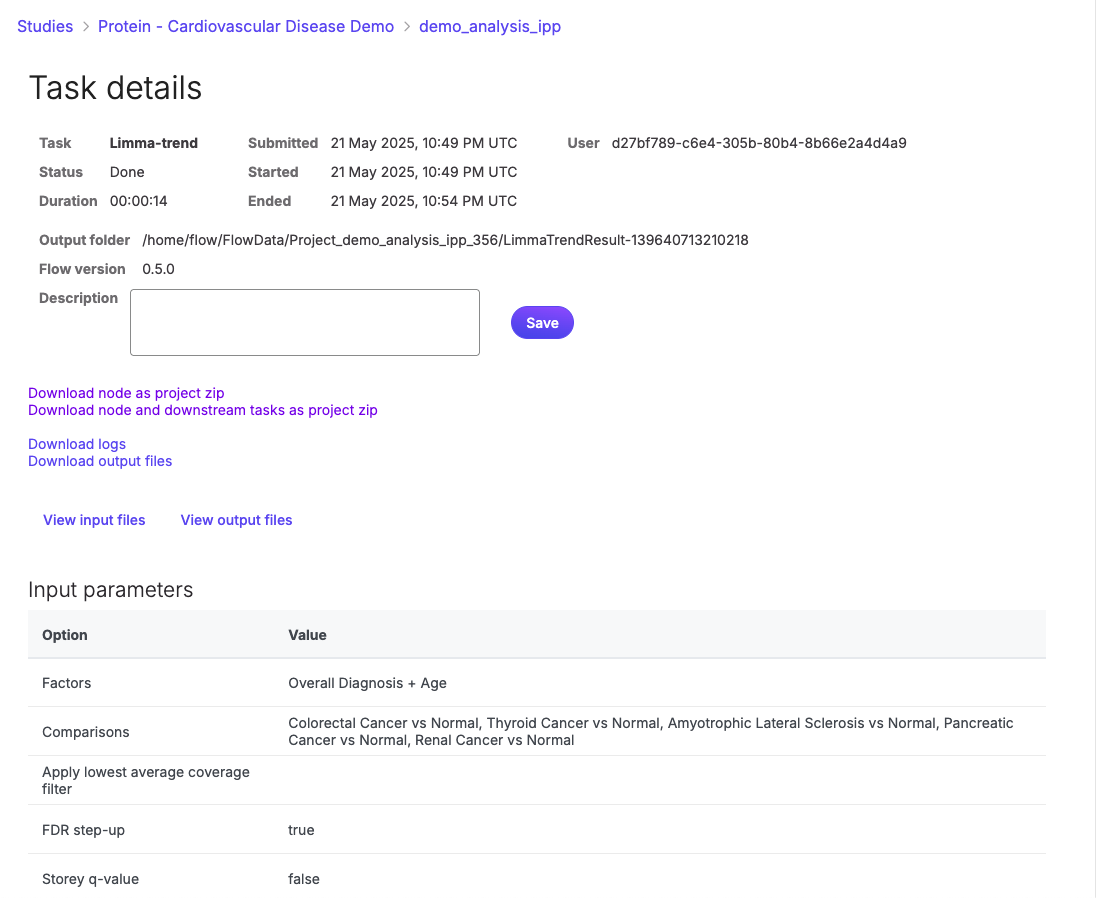Open the View input files tab

(x=94, y=520)
